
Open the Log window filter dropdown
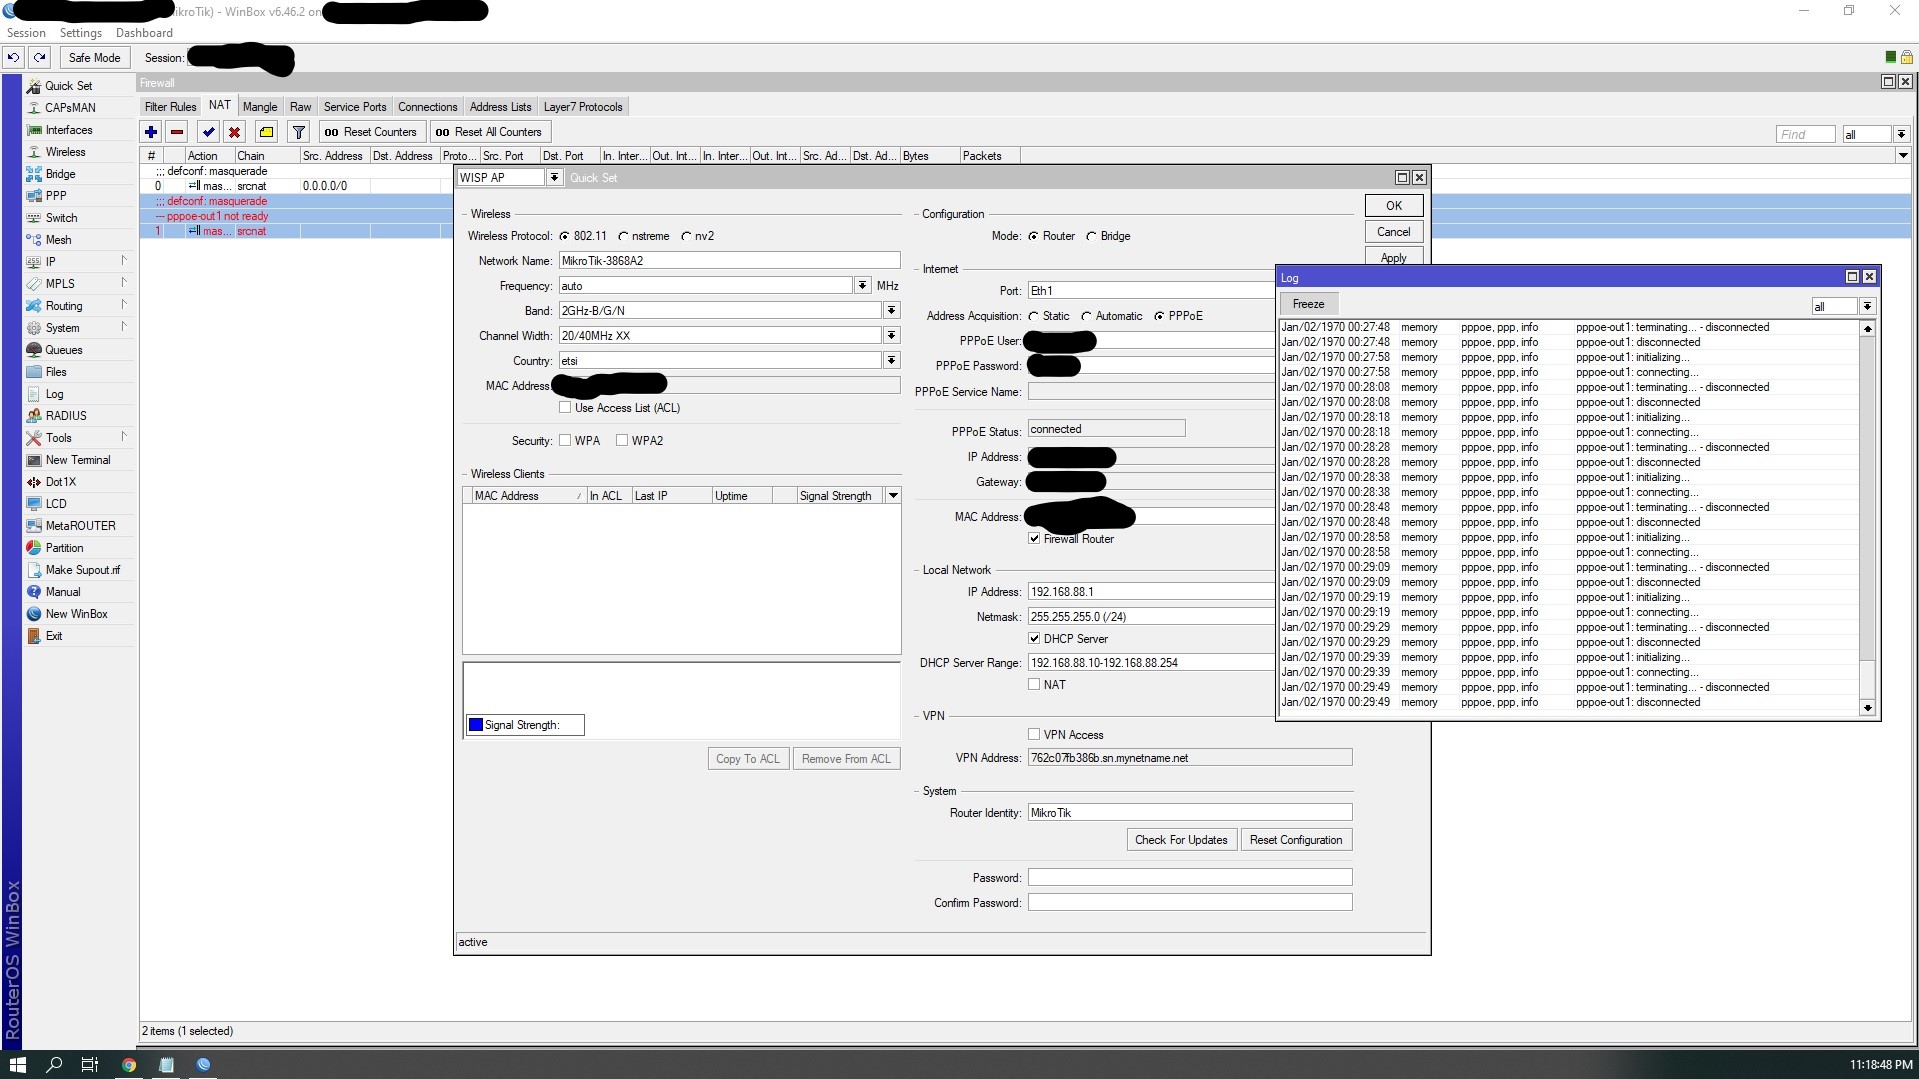[x=1867, y=307]
